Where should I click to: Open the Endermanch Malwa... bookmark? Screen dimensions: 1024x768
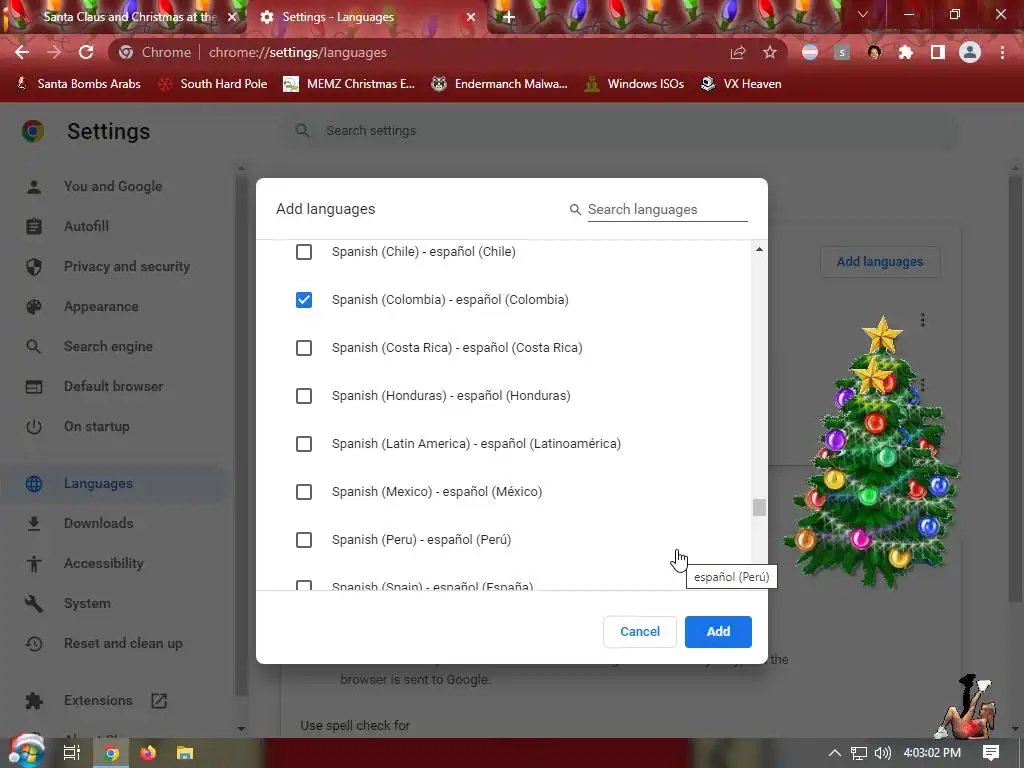[500, 84]
